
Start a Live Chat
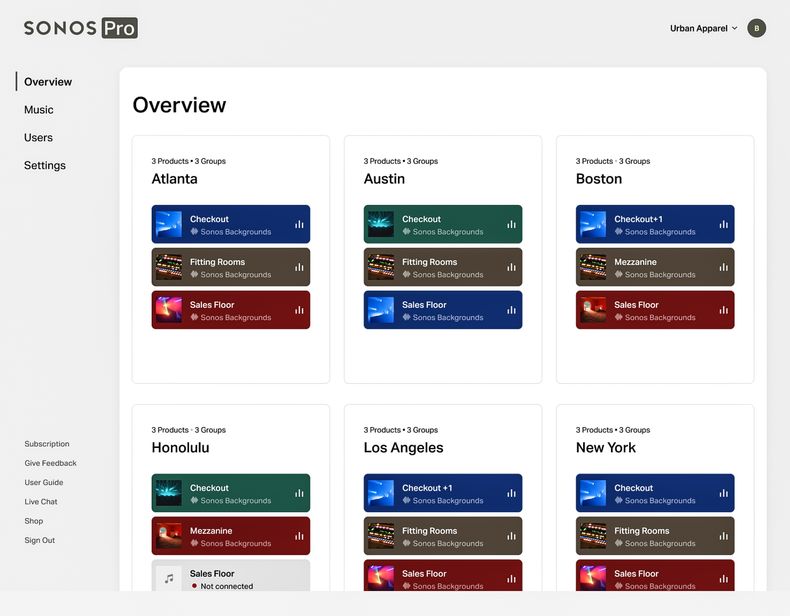click(41, 502)
